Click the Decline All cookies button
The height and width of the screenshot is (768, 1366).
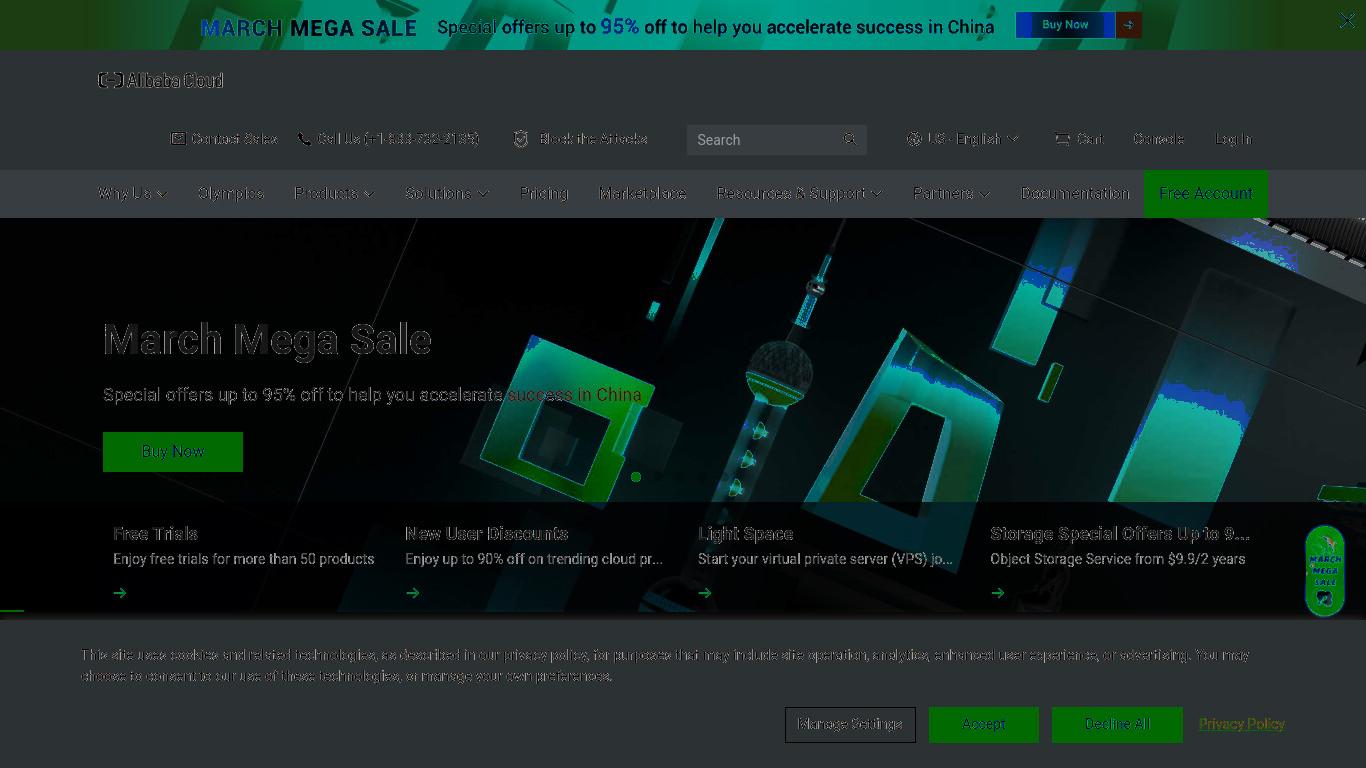pyautogui.click(x=1117, y=724)
